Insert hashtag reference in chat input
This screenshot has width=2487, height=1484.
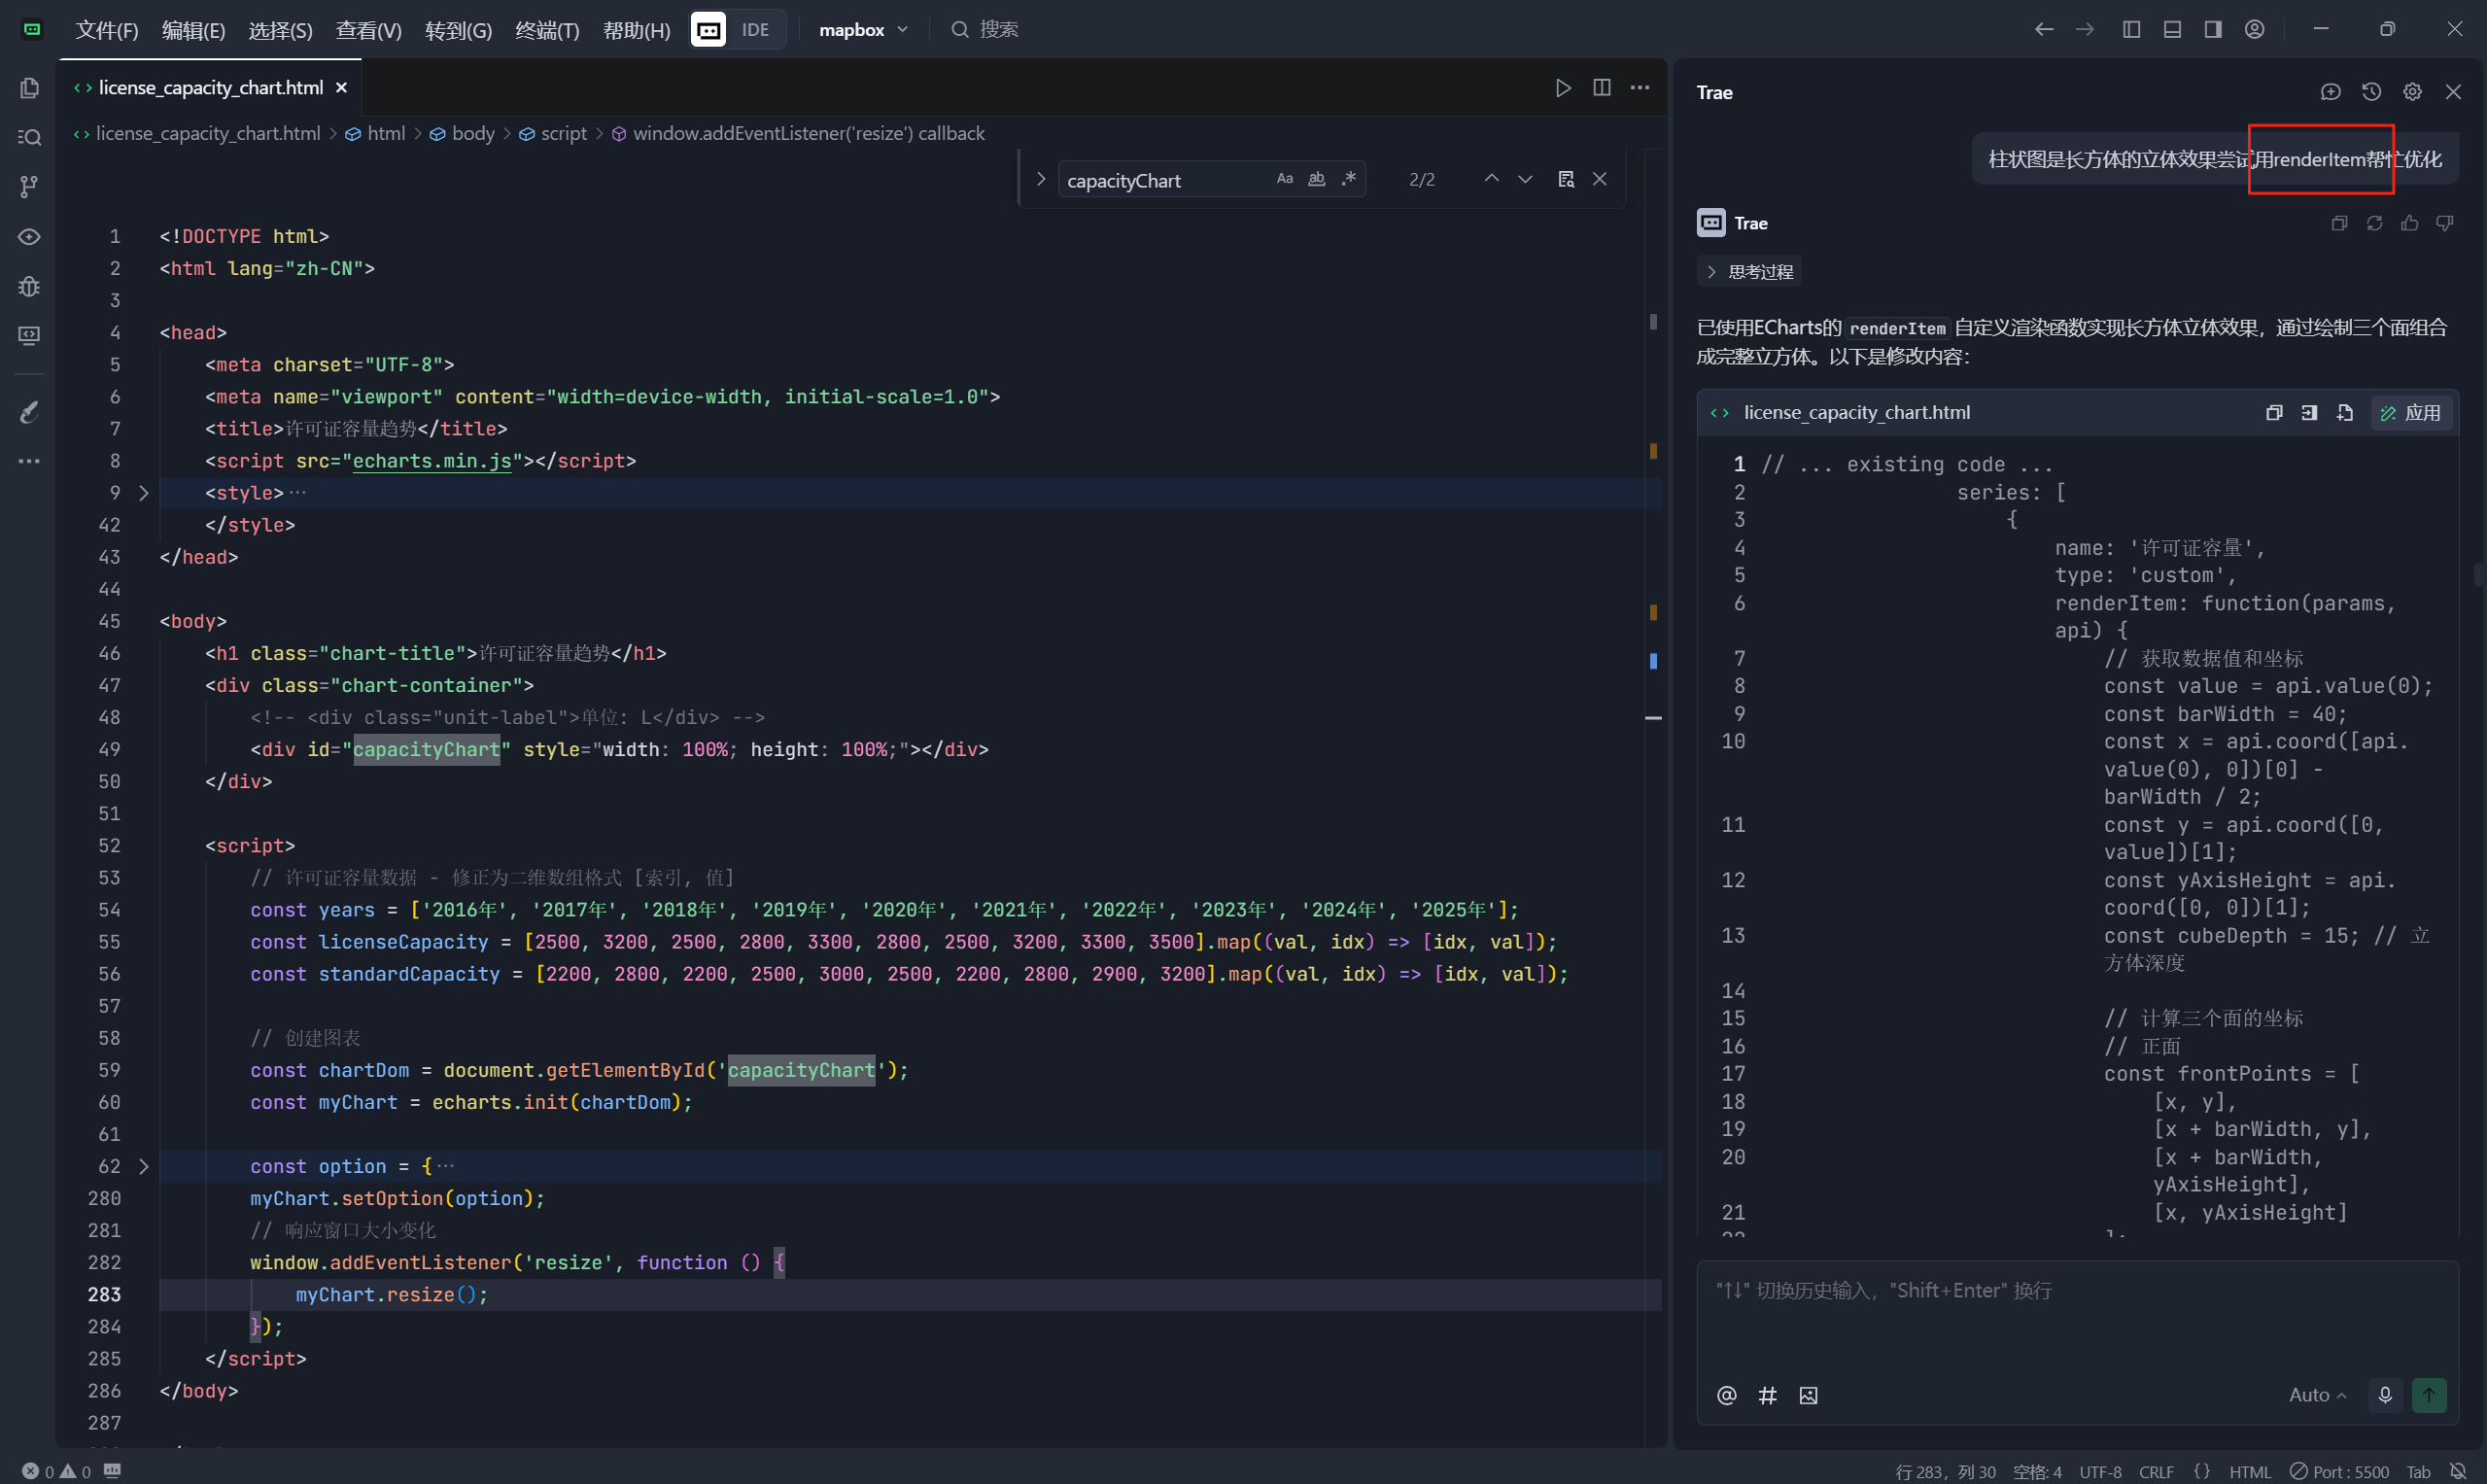click(x=1767, y=1395)
